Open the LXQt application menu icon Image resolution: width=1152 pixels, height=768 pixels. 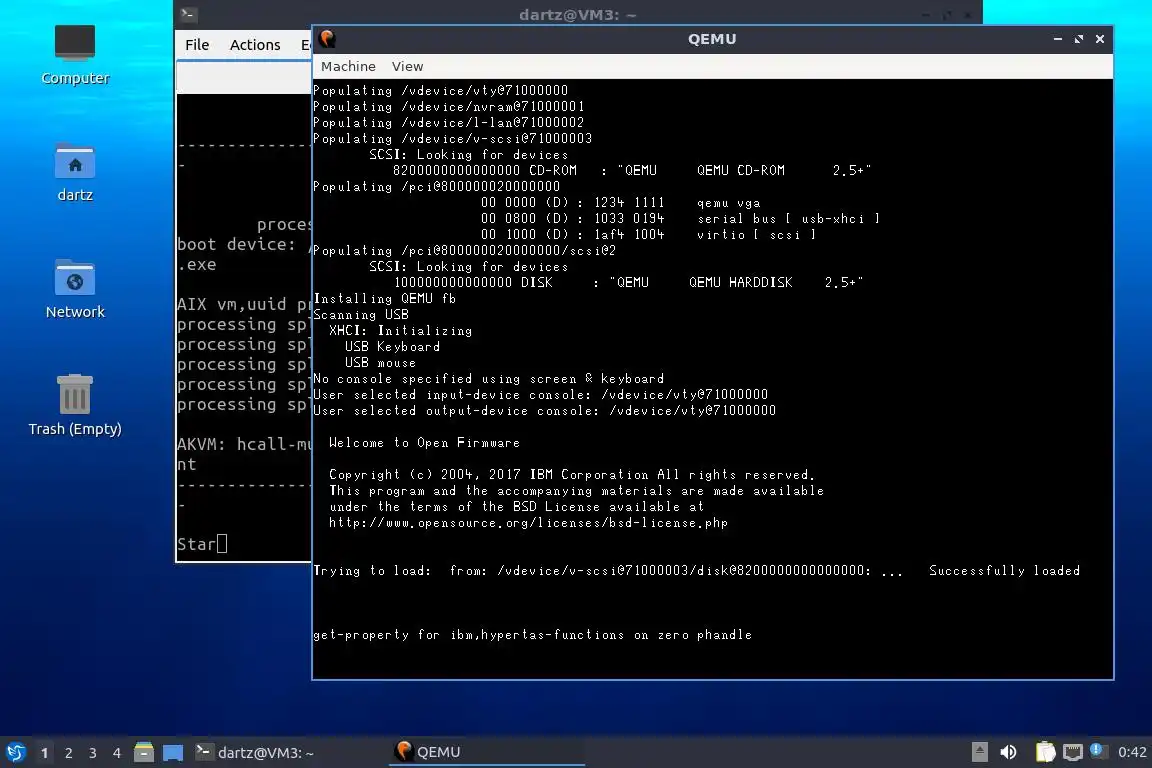[15, 752]
